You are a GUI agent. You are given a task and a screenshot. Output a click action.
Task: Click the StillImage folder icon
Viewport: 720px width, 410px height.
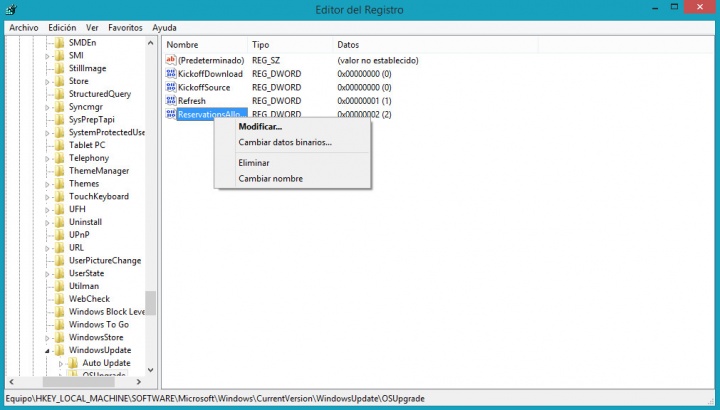tap(60, 68)
